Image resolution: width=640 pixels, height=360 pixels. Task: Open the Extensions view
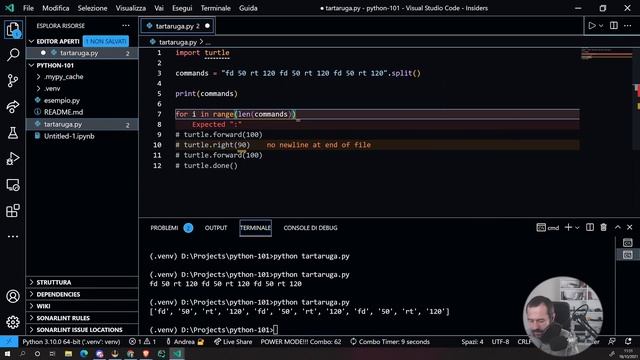tap(13, 211)
